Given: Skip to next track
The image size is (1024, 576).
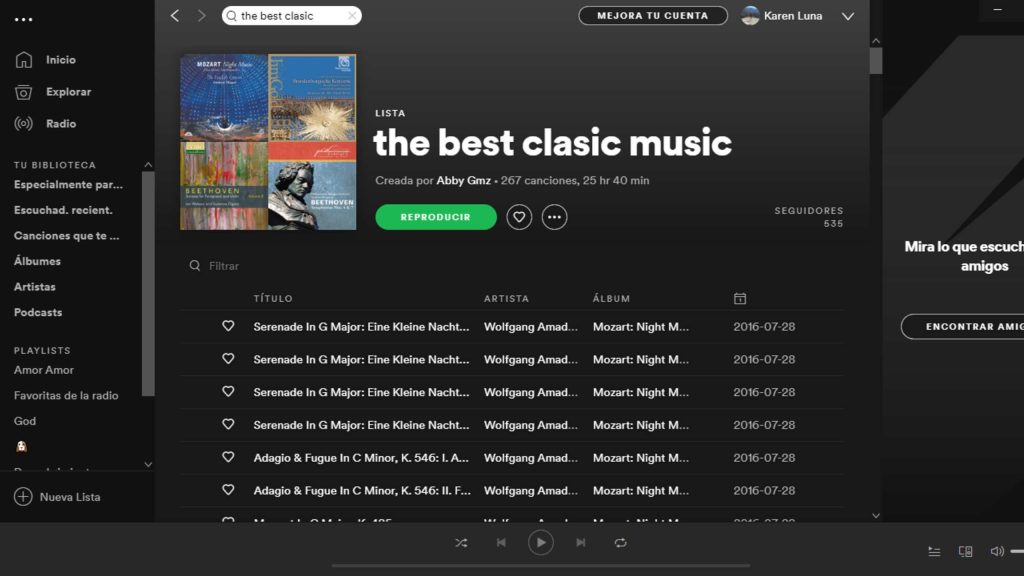Looking at the screenshot, I should tap(581, 543).
